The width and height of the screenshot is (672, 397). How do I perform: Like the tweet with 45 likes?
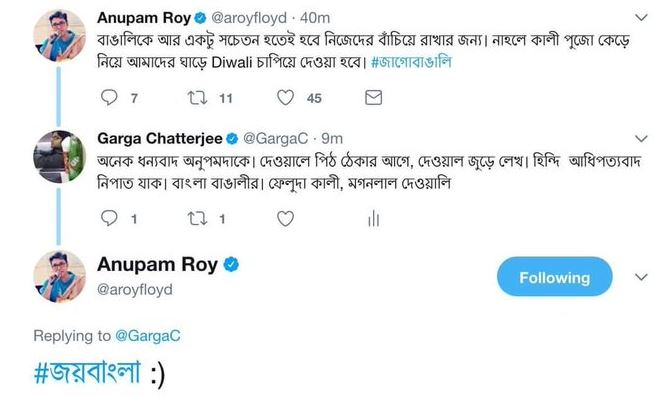point(285,98)
